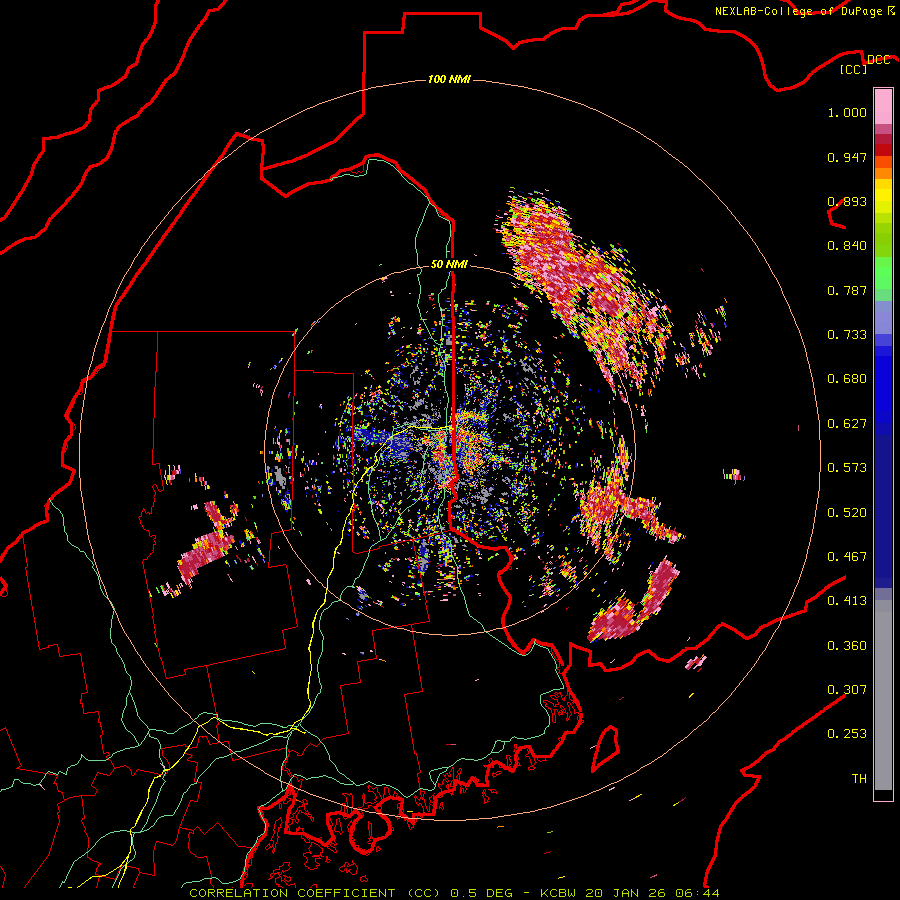900x900 pixels.
Task: Select the 0.733 legend value
Action: pyautogui.click(x=847, y=335)
